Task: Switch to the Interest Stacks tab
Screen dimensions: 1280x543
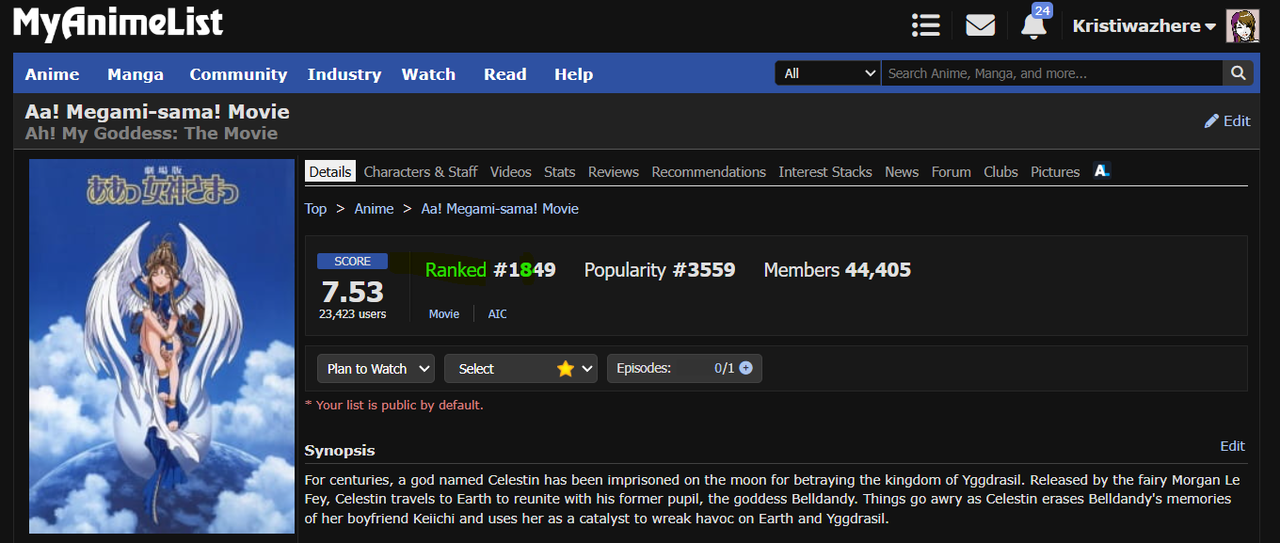Action: click(825, 172)
